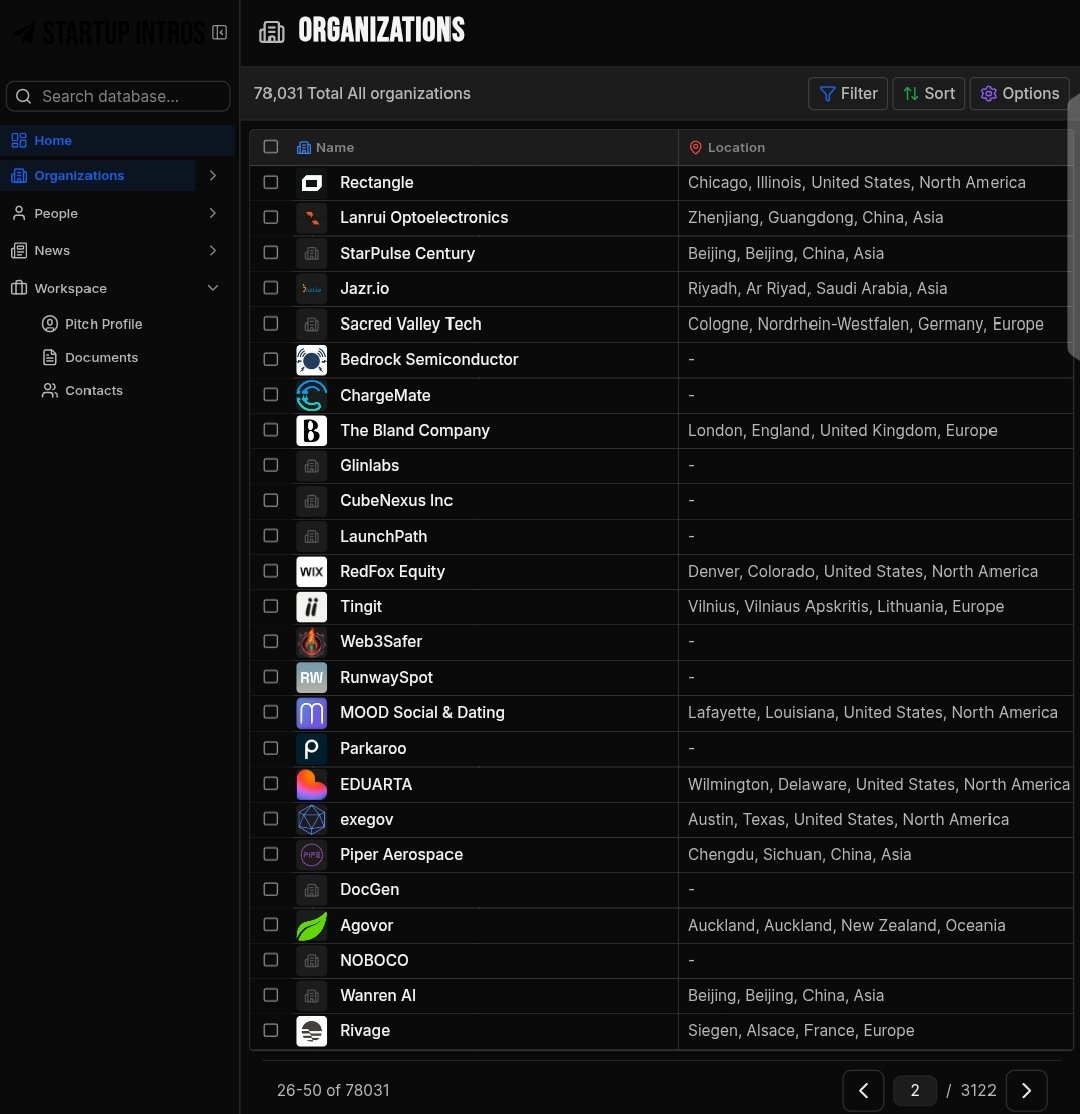Click the page number field
This screenshot has width=1080, height=1114.
click(x=914, y=1091)
